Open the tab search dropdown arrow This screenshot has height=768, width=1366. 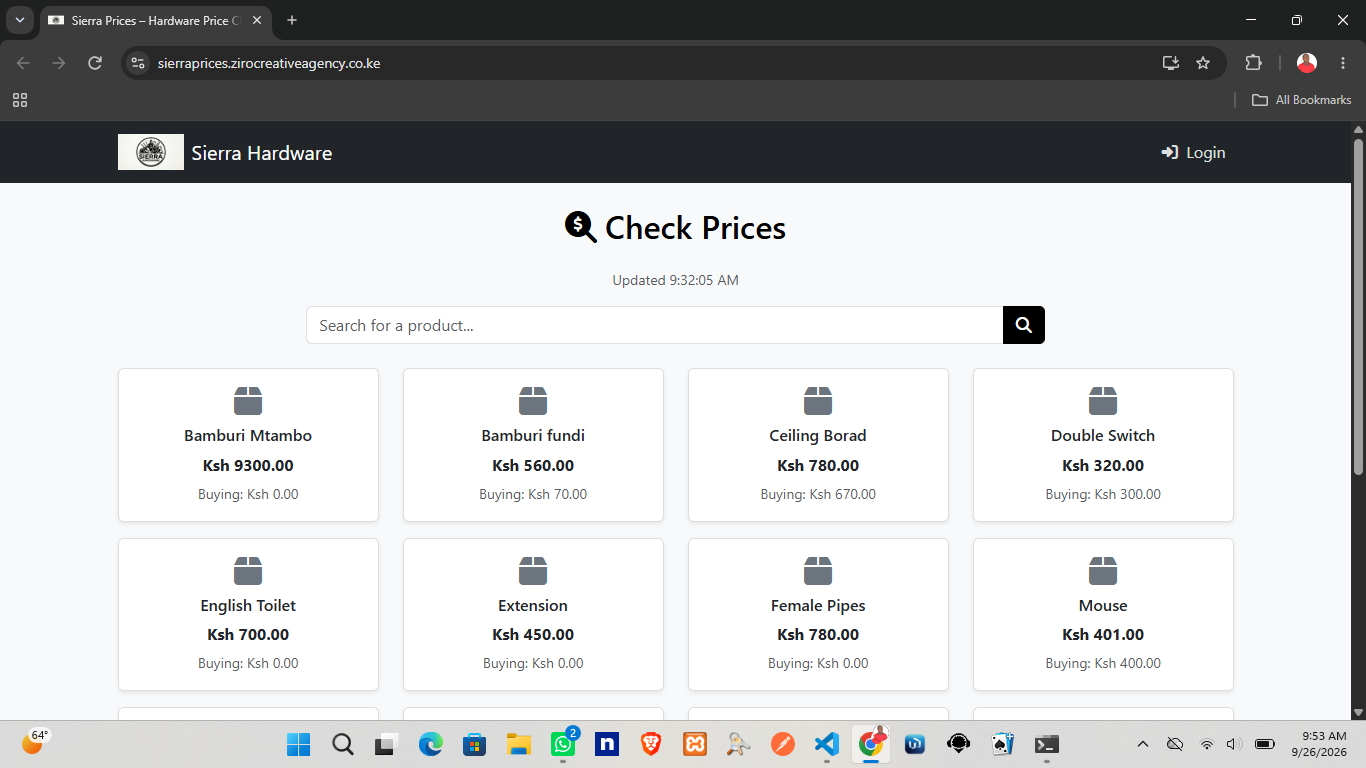point(19,20)
